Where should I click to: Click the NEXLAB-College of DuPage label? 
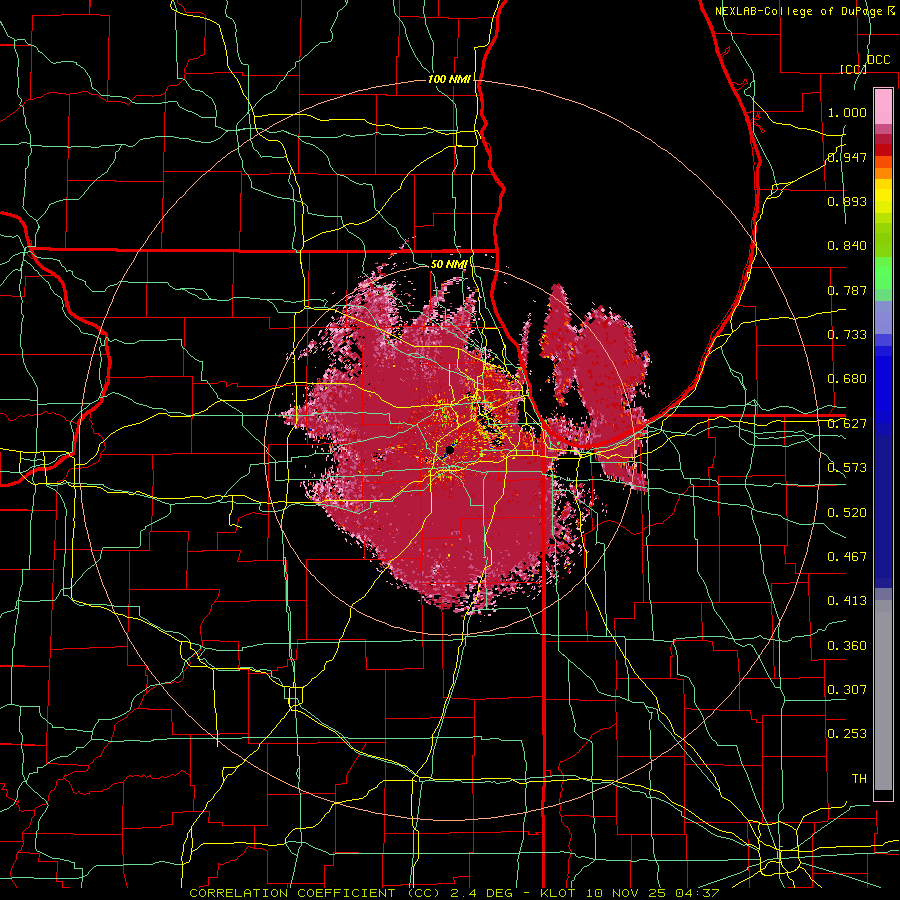point(800,11)
